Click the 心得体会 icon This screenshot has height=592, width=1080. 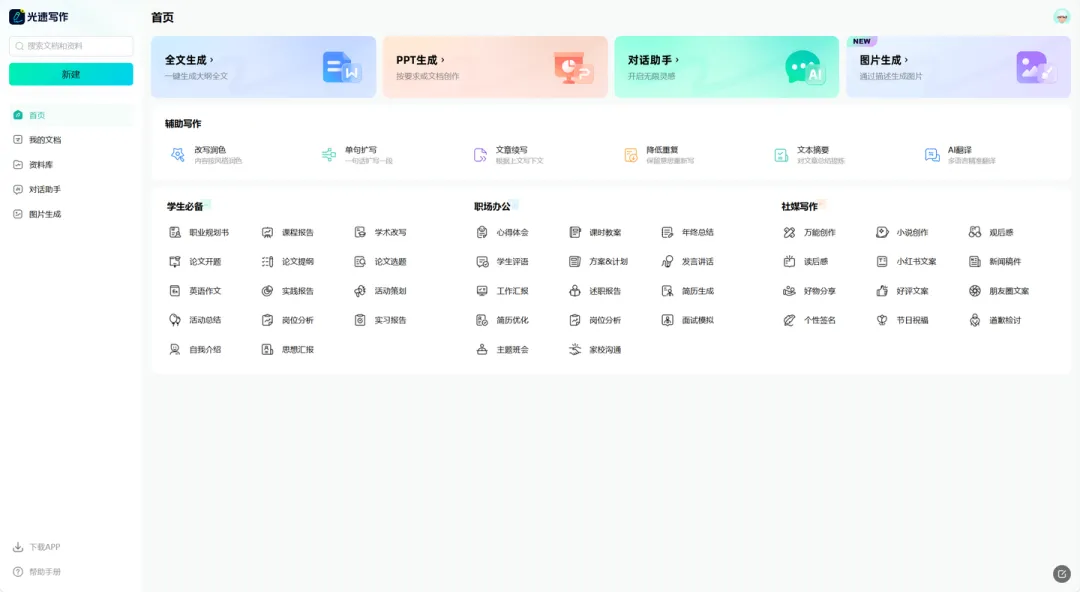tap(482, 233)
